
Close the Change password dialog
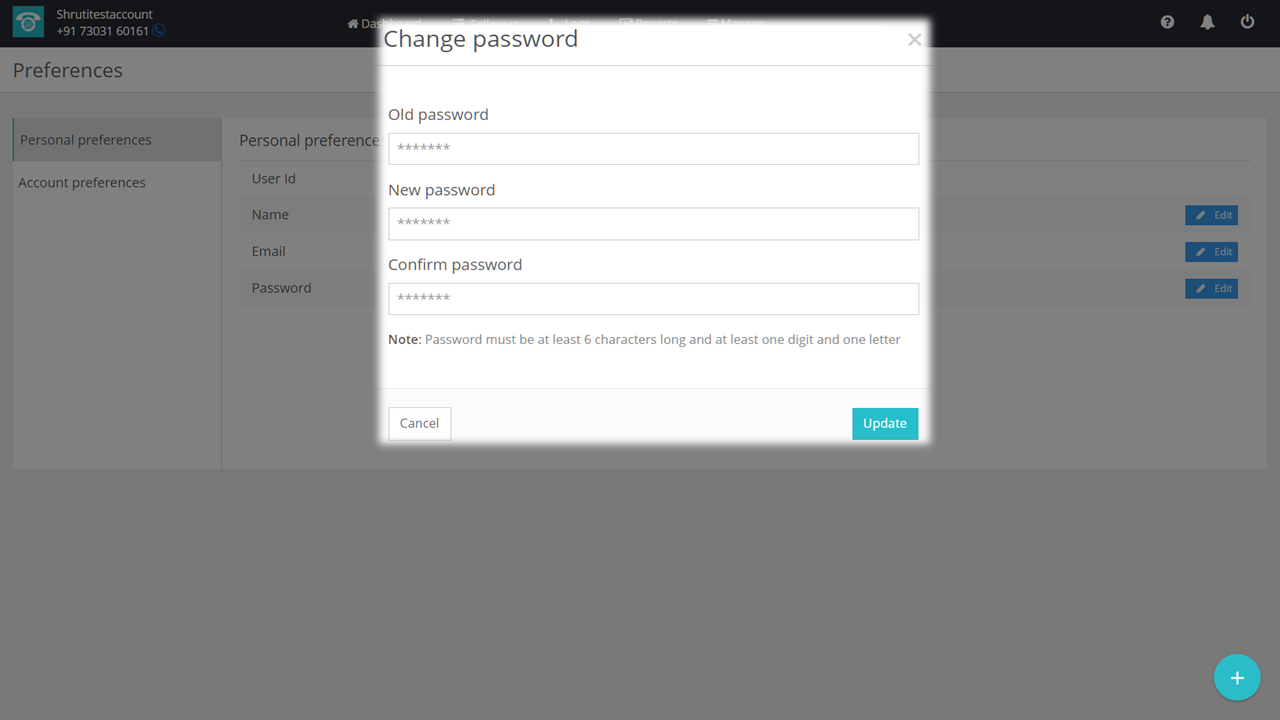[914, 40]
